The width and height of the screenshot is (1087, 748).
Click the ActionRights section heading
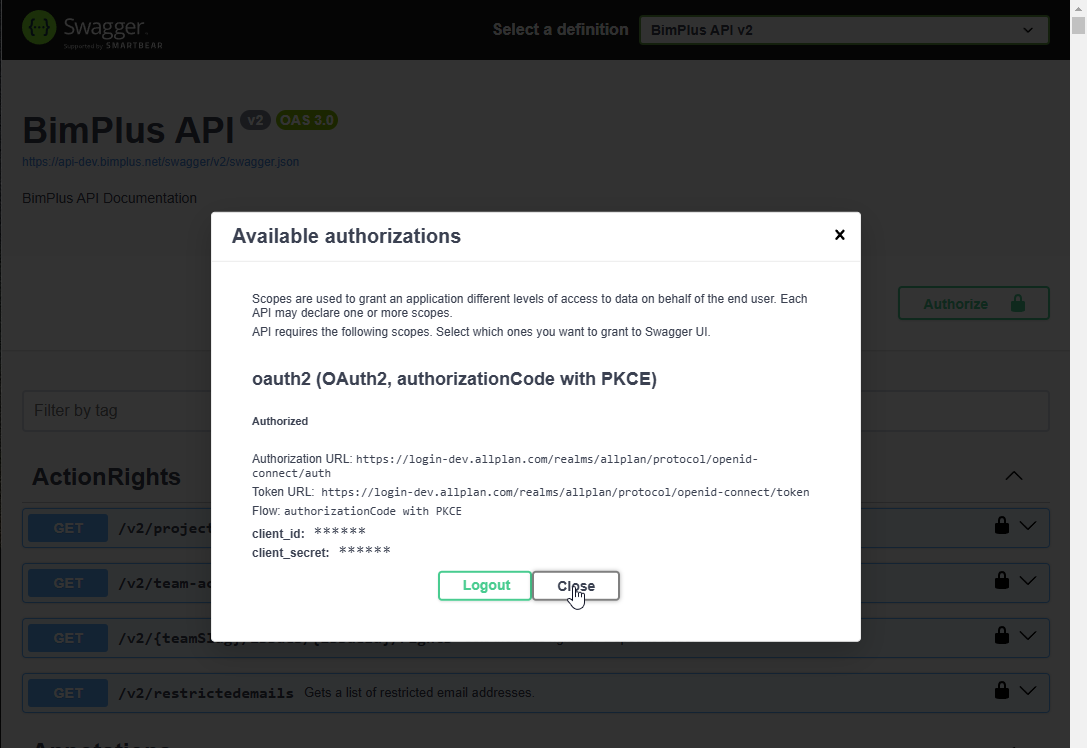tap(106, 477)
